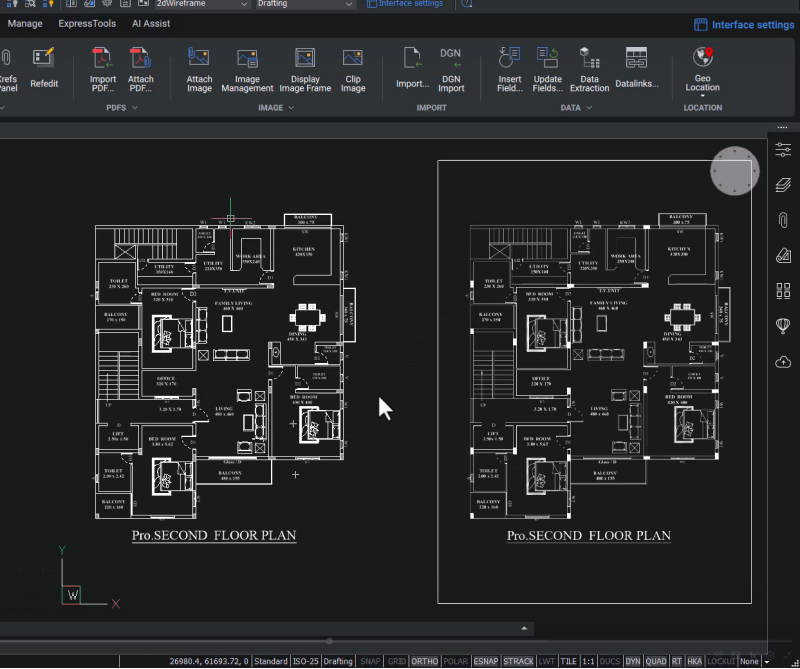This screenshot has height=669, width=800.
Task: Open the Layers panel from the sidebar
Action: click(x=783, y=185)
